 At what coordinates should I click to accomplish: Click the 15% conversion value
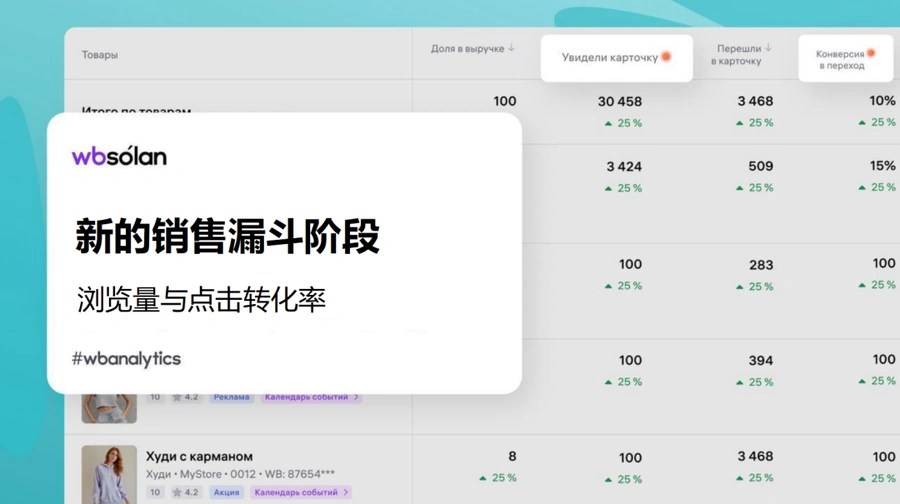[882, 166]
